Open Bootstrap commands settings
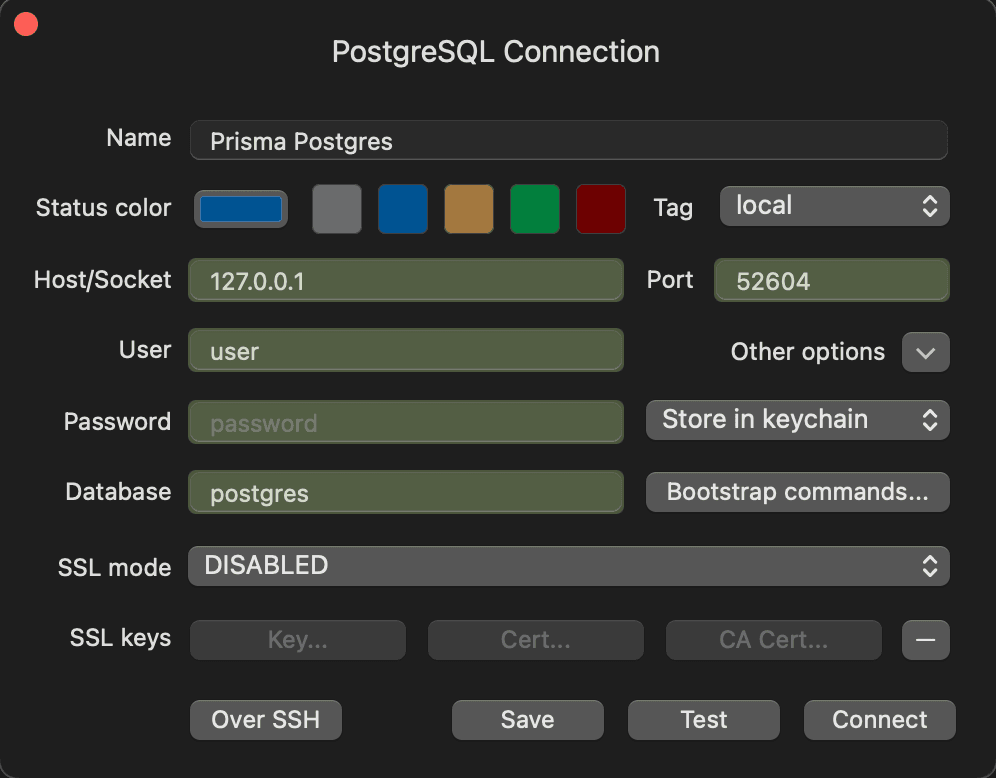The width and height of the screenshot is (996, 778). point(797,492)
